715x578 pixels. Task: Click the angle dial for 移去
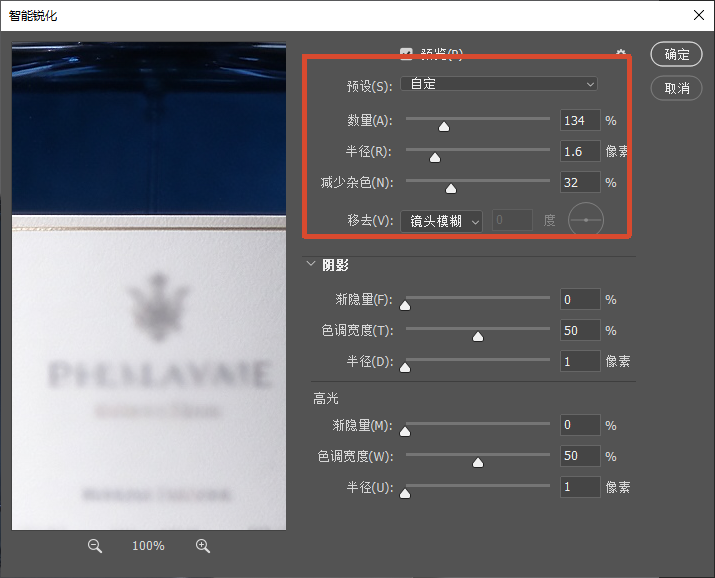pos(586,220)
